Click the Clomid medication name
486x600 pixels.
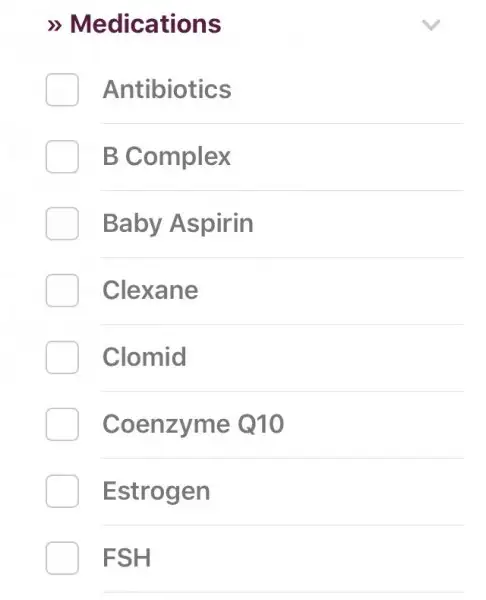(x=144, y=357)
